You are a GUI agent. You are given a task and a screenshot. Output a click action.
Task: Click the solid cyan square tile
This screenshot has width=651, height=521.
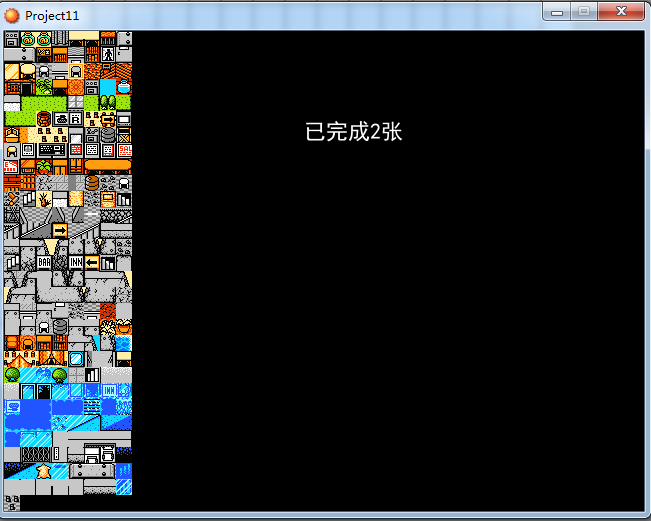tap(108, 87)
